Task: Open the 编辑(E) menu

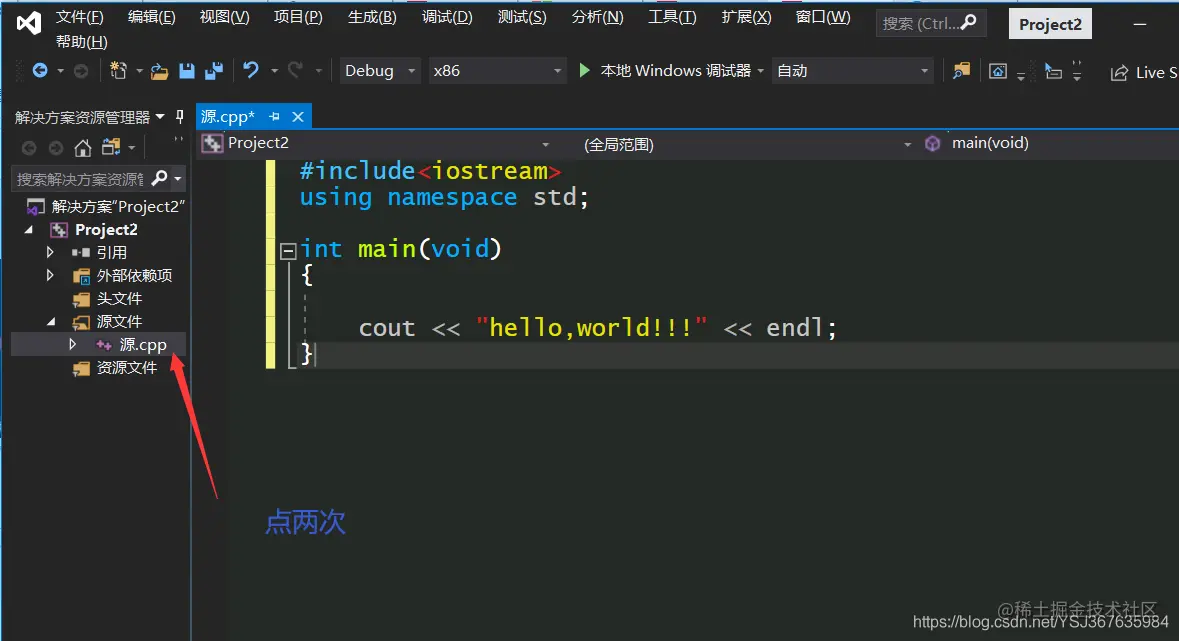Action: [151, 17]
